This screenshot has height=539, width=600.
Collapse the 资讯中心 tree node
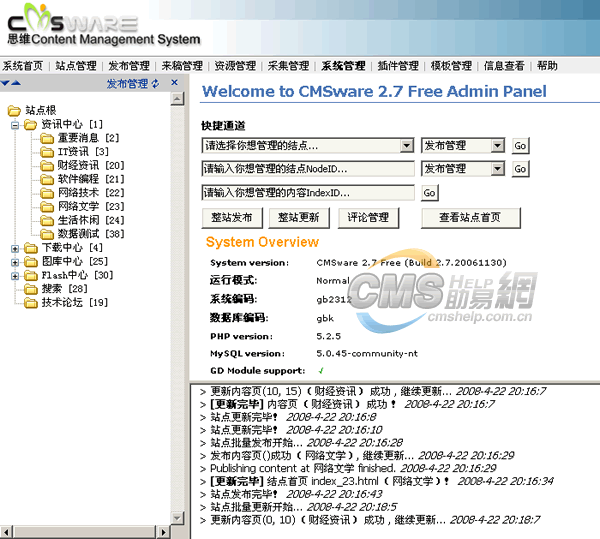click(15, 125)
